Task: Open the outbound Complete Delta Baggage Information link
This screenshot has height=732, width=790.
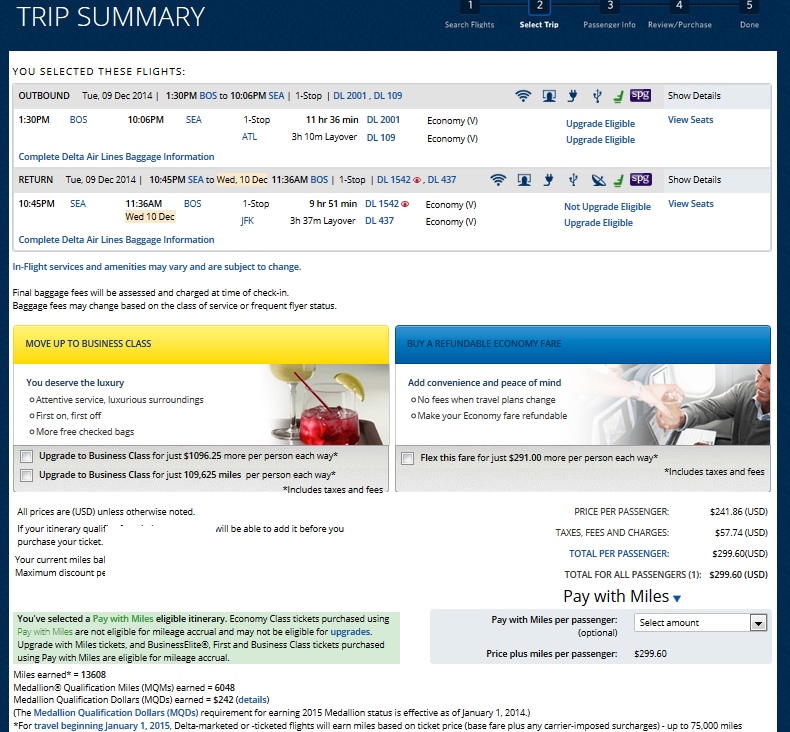Action: coord(116,157)
